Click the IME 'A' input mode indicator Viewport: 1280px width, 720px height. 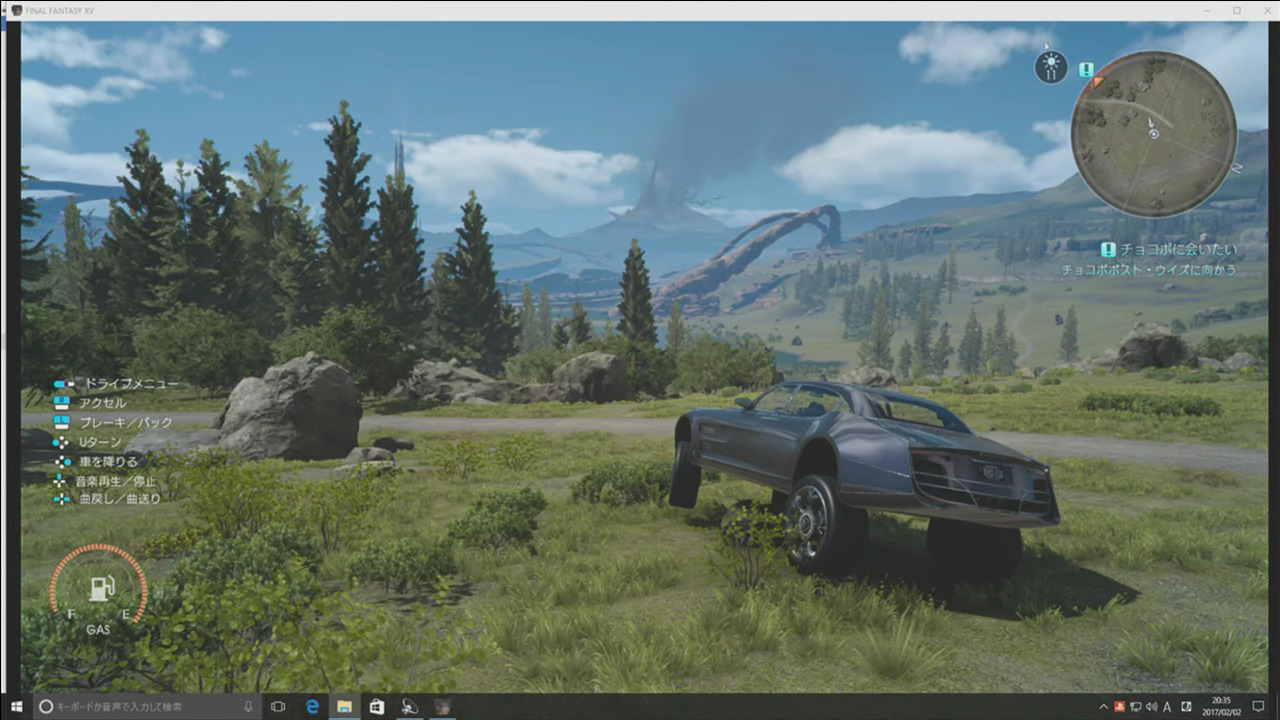click(1167, 707)
